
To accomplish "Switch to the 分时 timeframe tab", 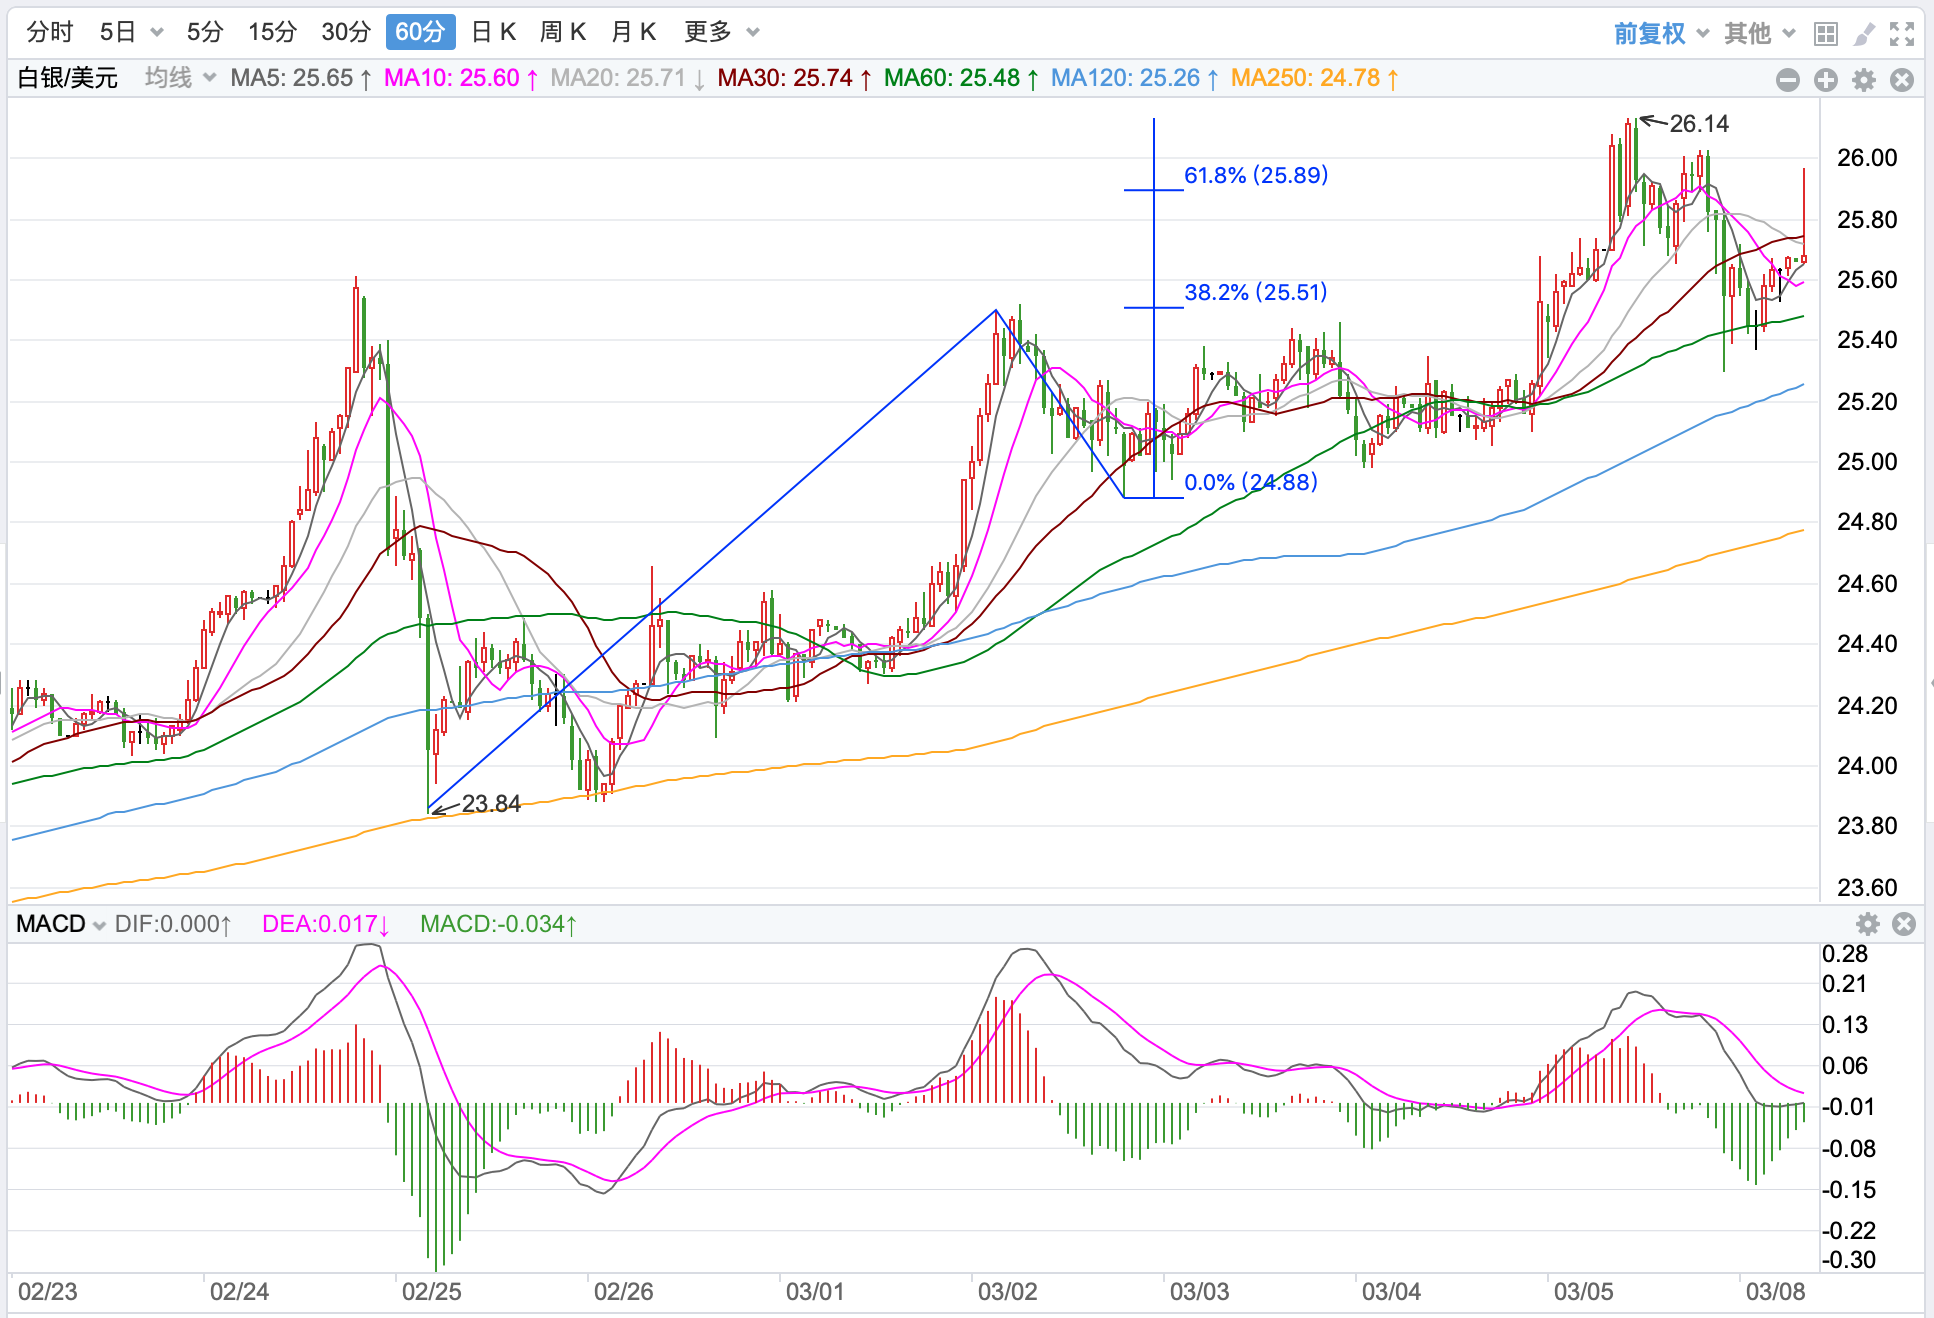I will click(x=50, y=32).
